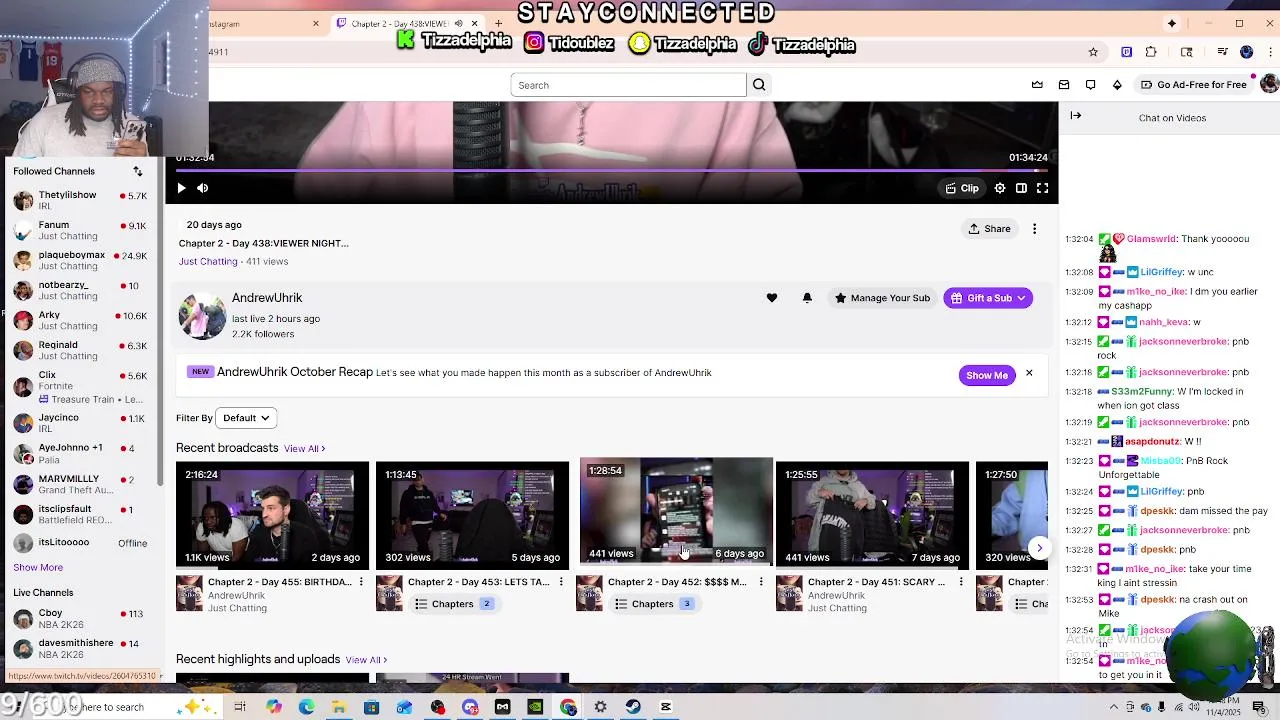Open View All for highlights and uploads
Screen dimensions: 1280x720
tap(366, 660)
